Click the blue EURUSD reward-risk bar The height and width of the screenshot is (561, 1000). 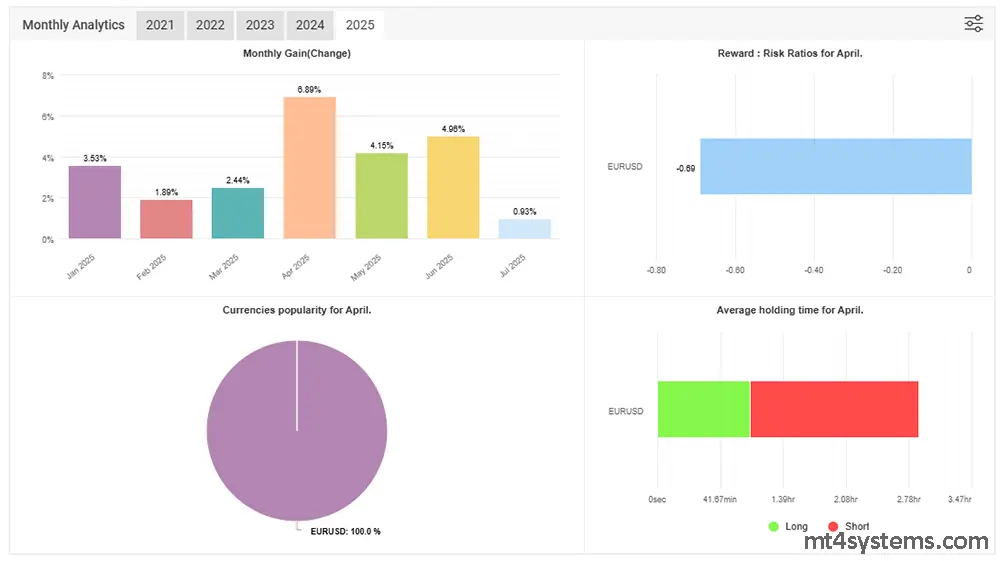coord(835,166)
